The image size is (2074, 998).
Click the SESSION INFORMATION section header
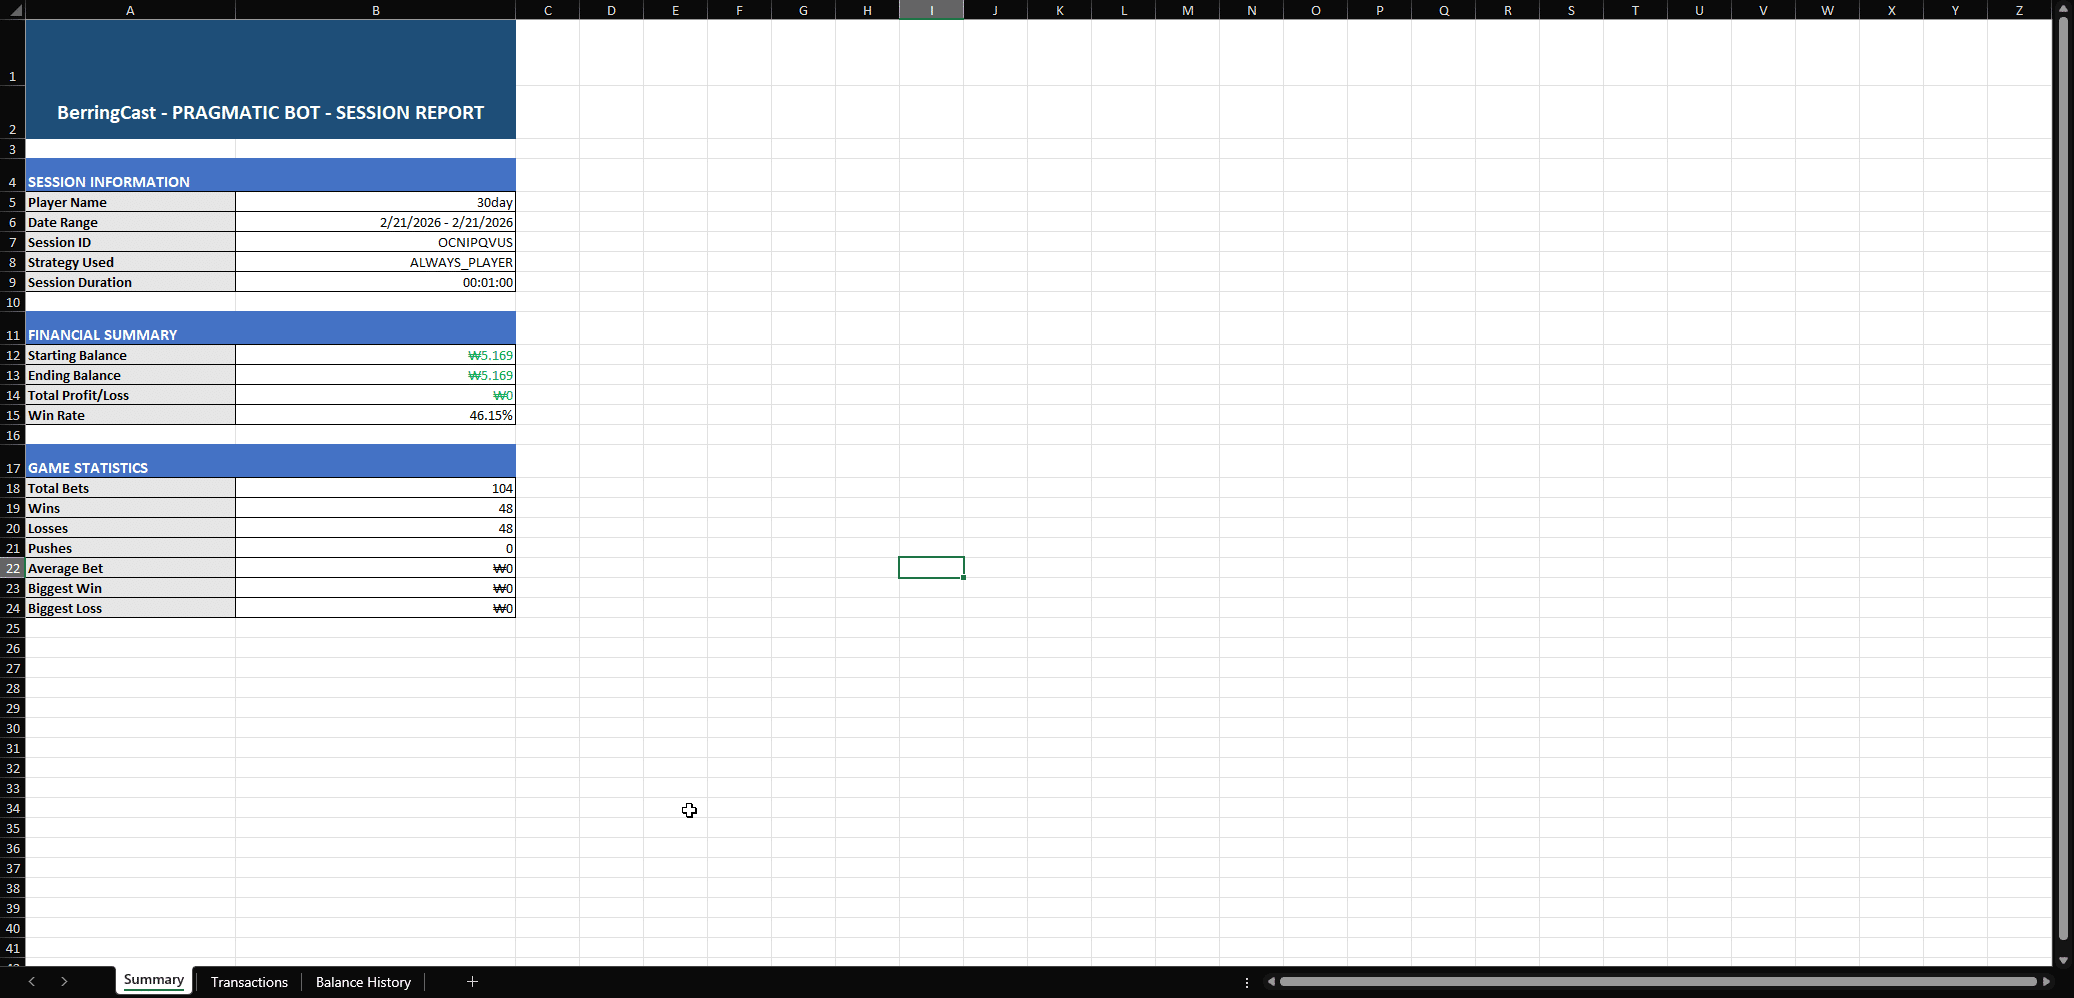click(x=271, y=175)
